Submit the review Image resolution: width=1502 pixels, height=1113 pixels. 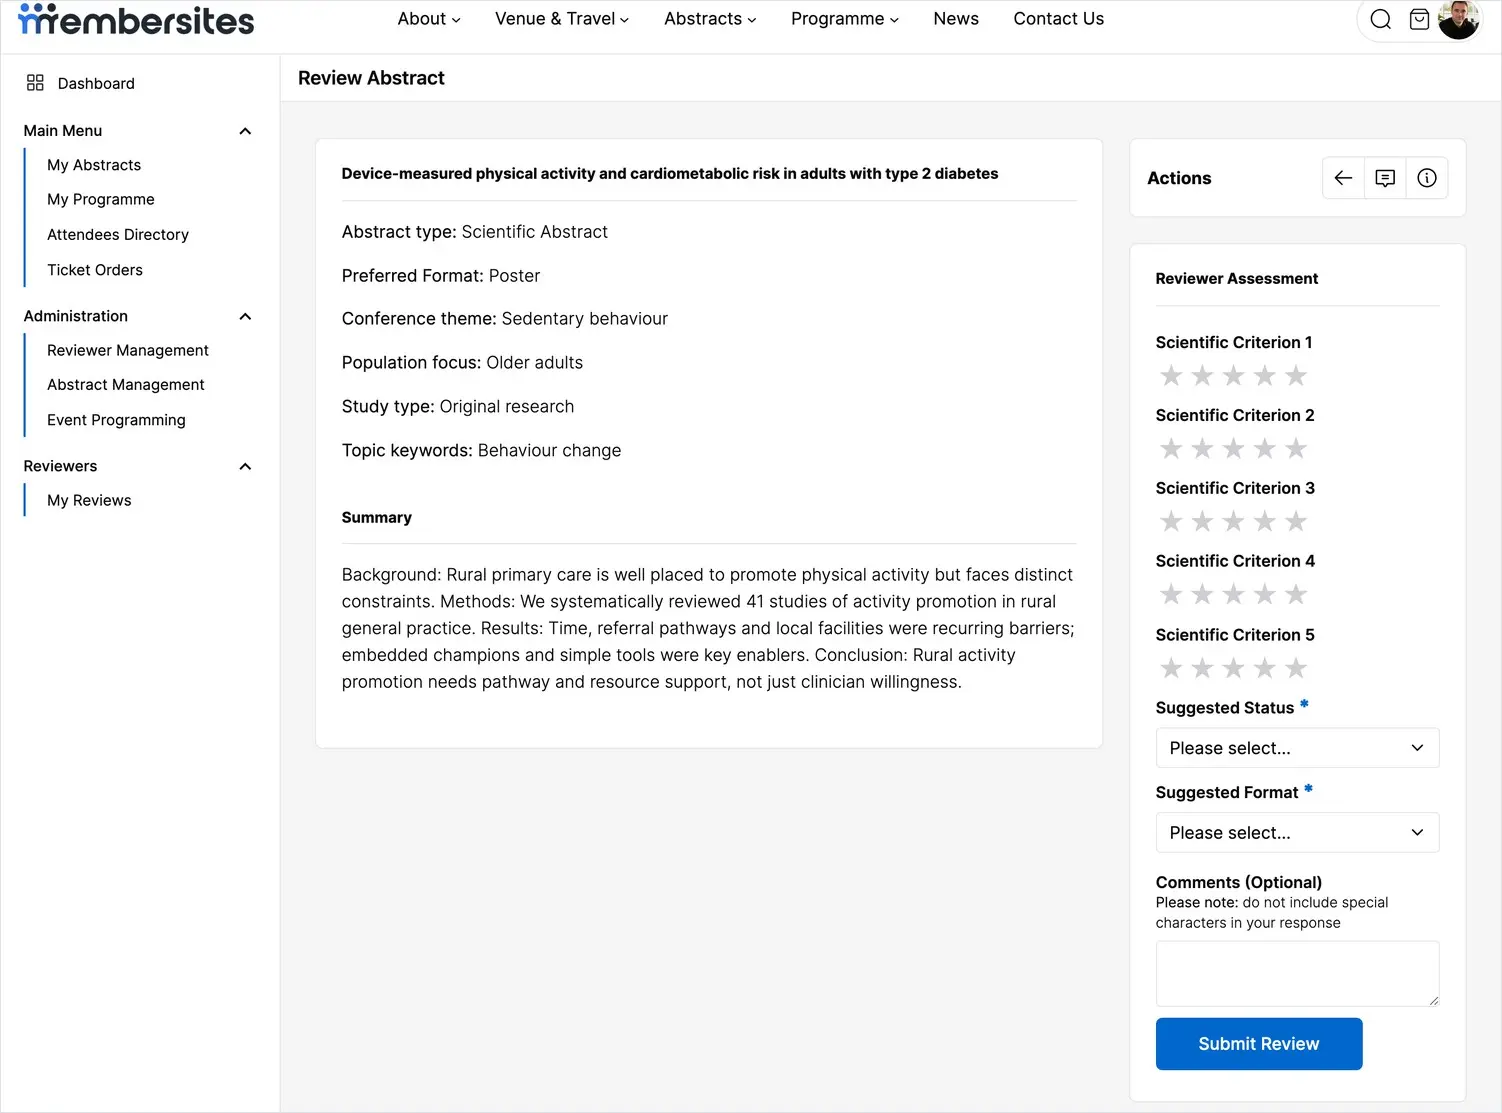point(1259,1044)
